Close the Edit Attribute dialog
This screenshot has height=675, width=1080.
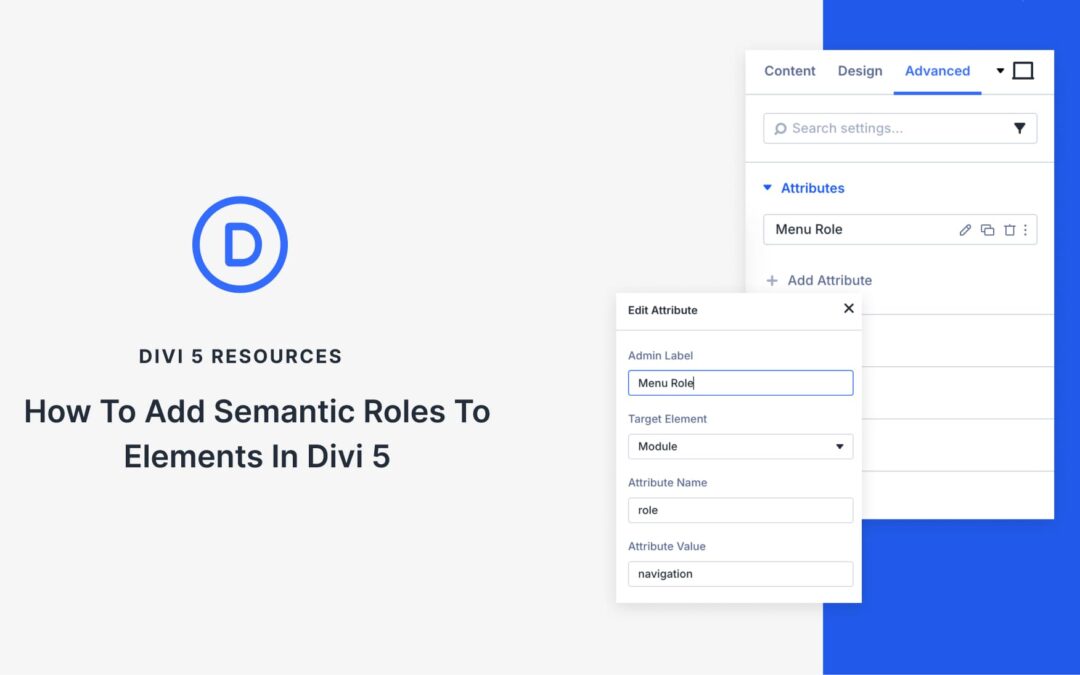pyautogui.click(x=848, y=309)
